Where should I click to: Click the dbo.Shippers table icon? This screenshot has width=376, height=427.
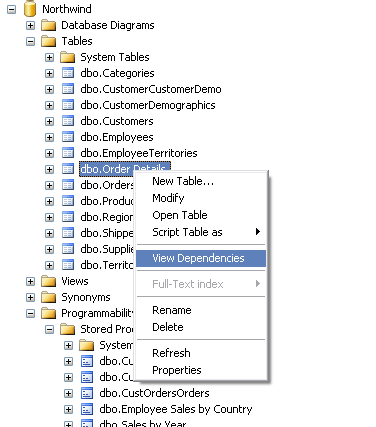point(68,233)
